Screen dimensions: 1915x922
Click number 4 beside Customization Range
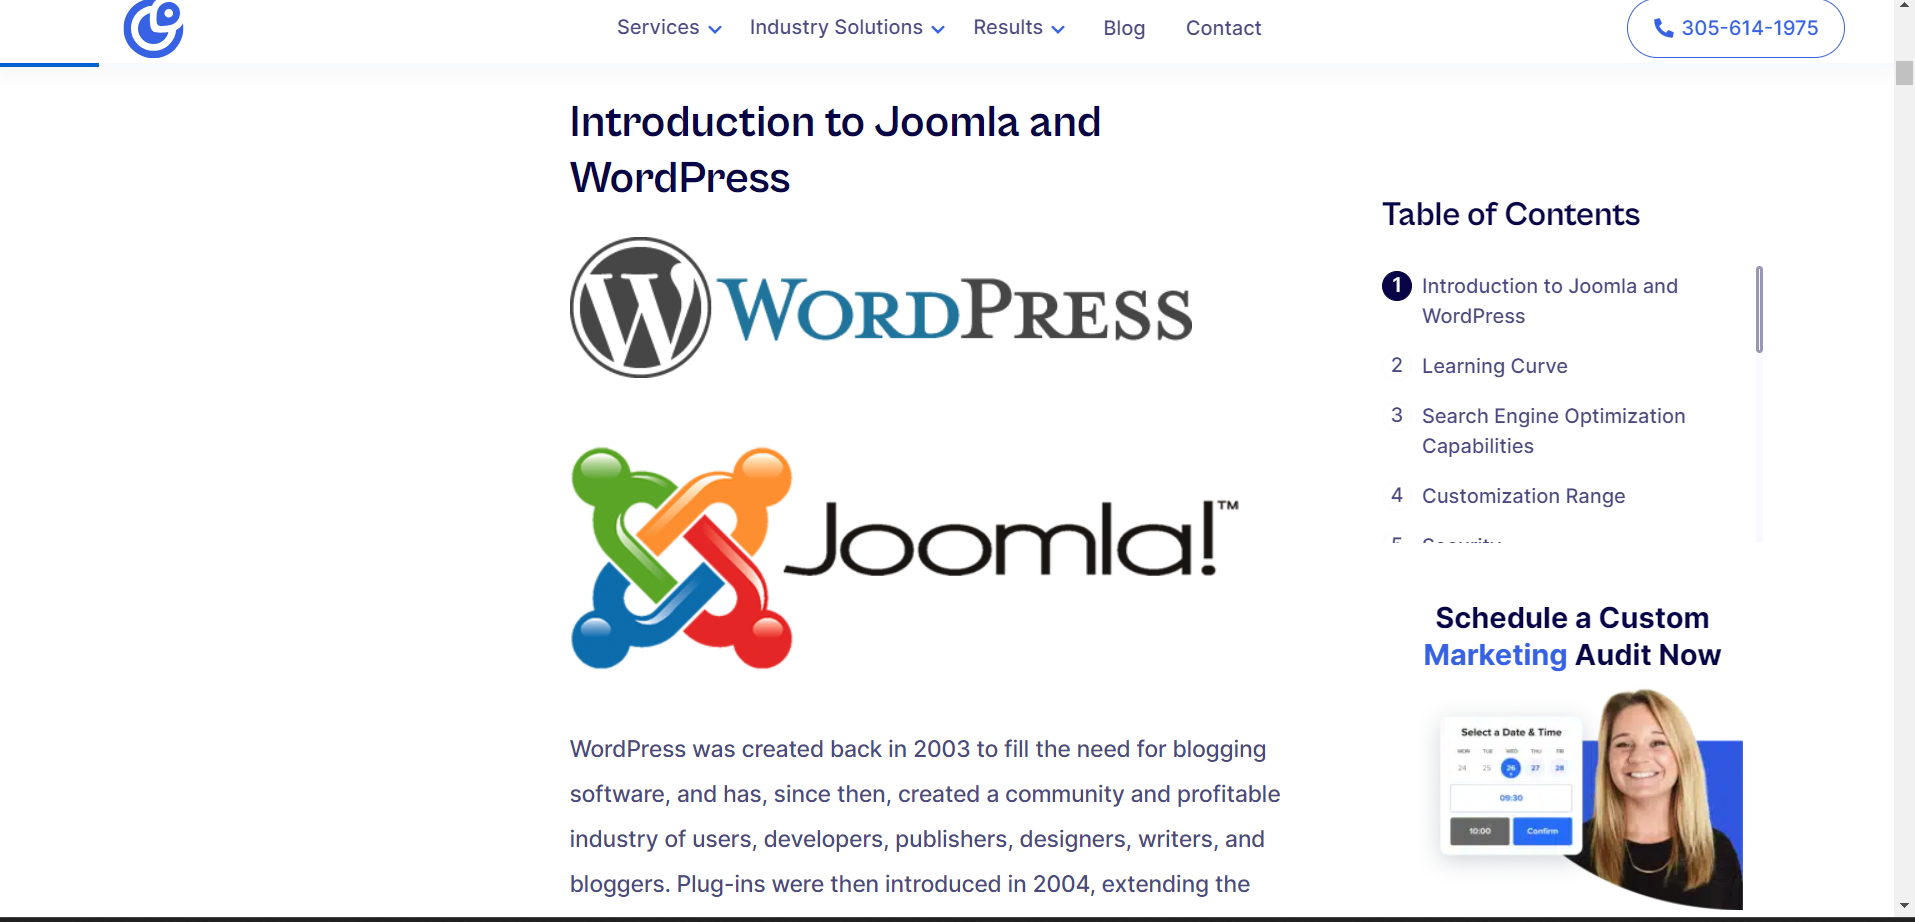coord(1397,495)
